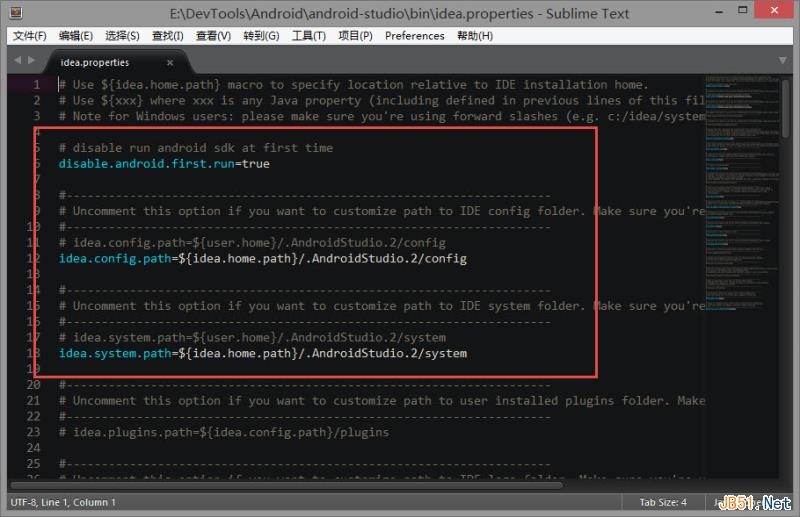Click the '# Use ${idea.home.path} macro' comment line

tap(353, 85)
